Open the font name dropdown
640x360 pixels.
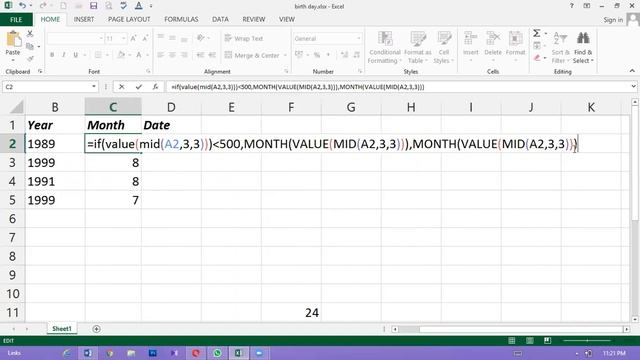point(101,38)
